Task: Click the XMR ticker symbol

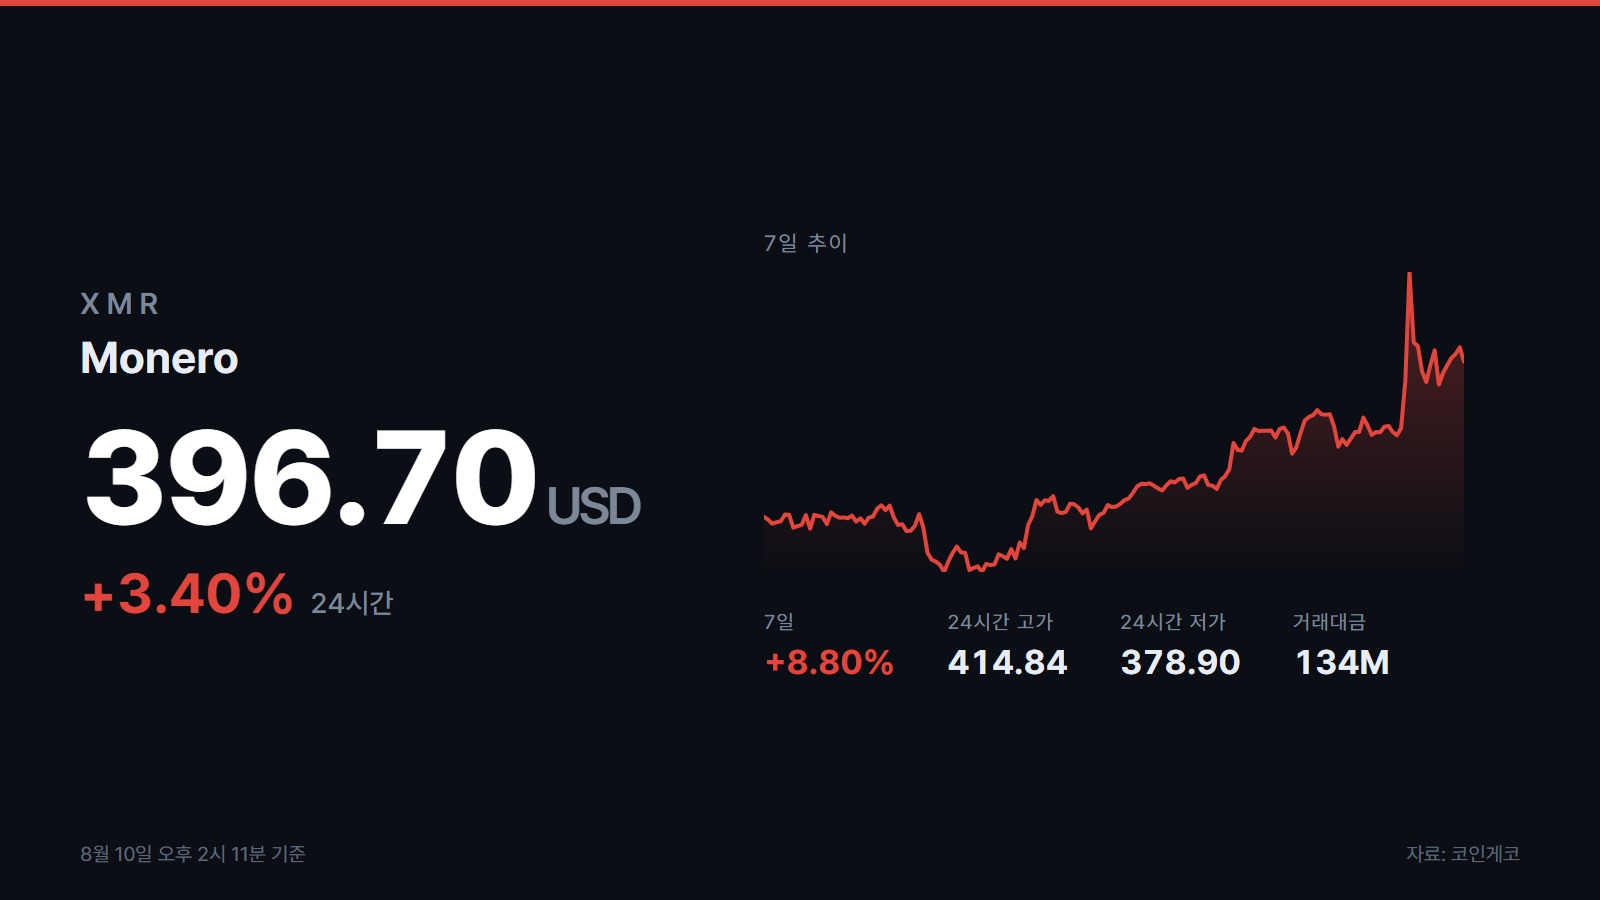Action: coord(120,304)
